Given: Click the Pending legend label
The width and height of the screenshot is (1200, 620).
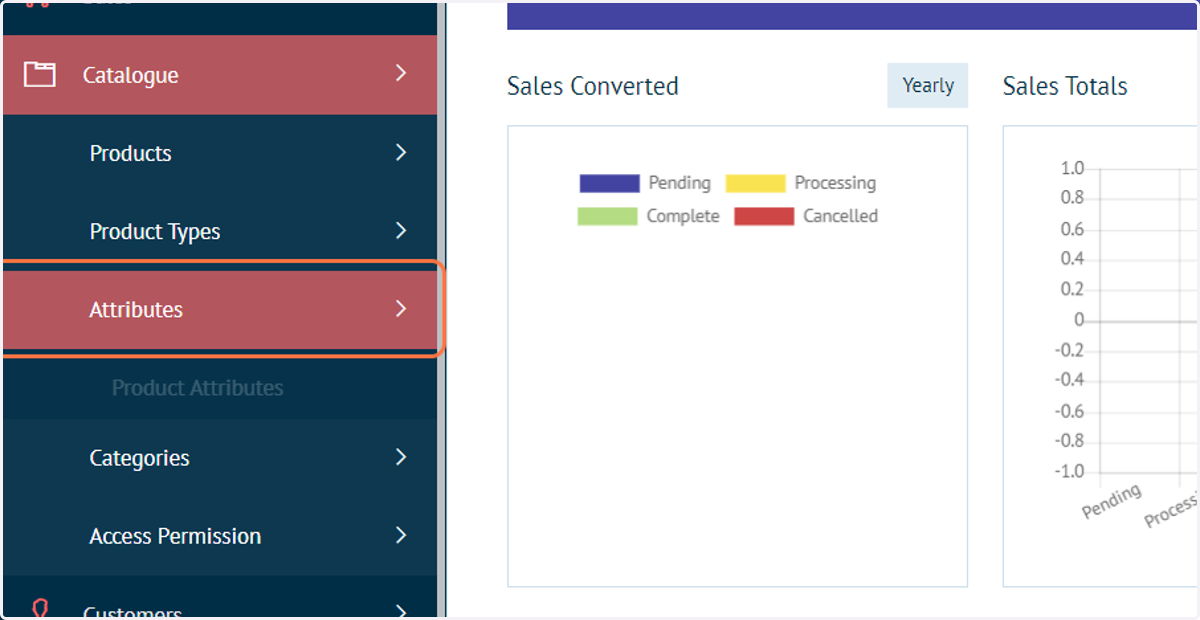Looking at the screenshot, I should [680, 183].
